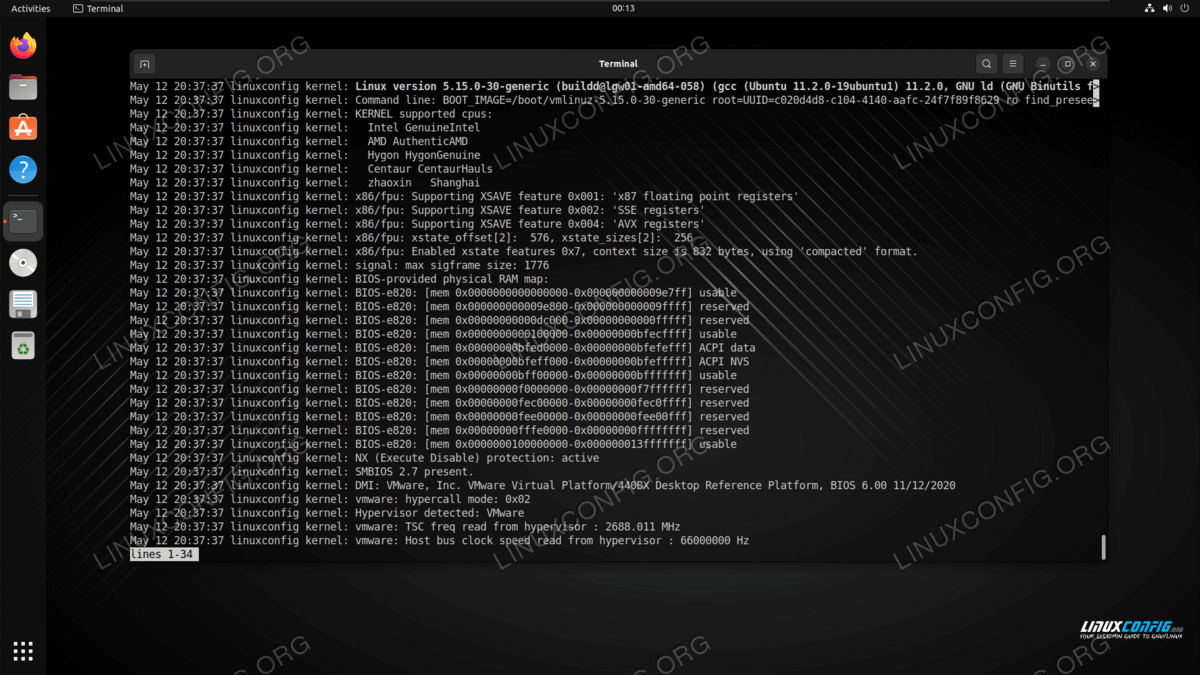Click the BIOS-e820 line with '0x00000000fee00000'
Screen dimensions: 1200x675
pos(439,417)
